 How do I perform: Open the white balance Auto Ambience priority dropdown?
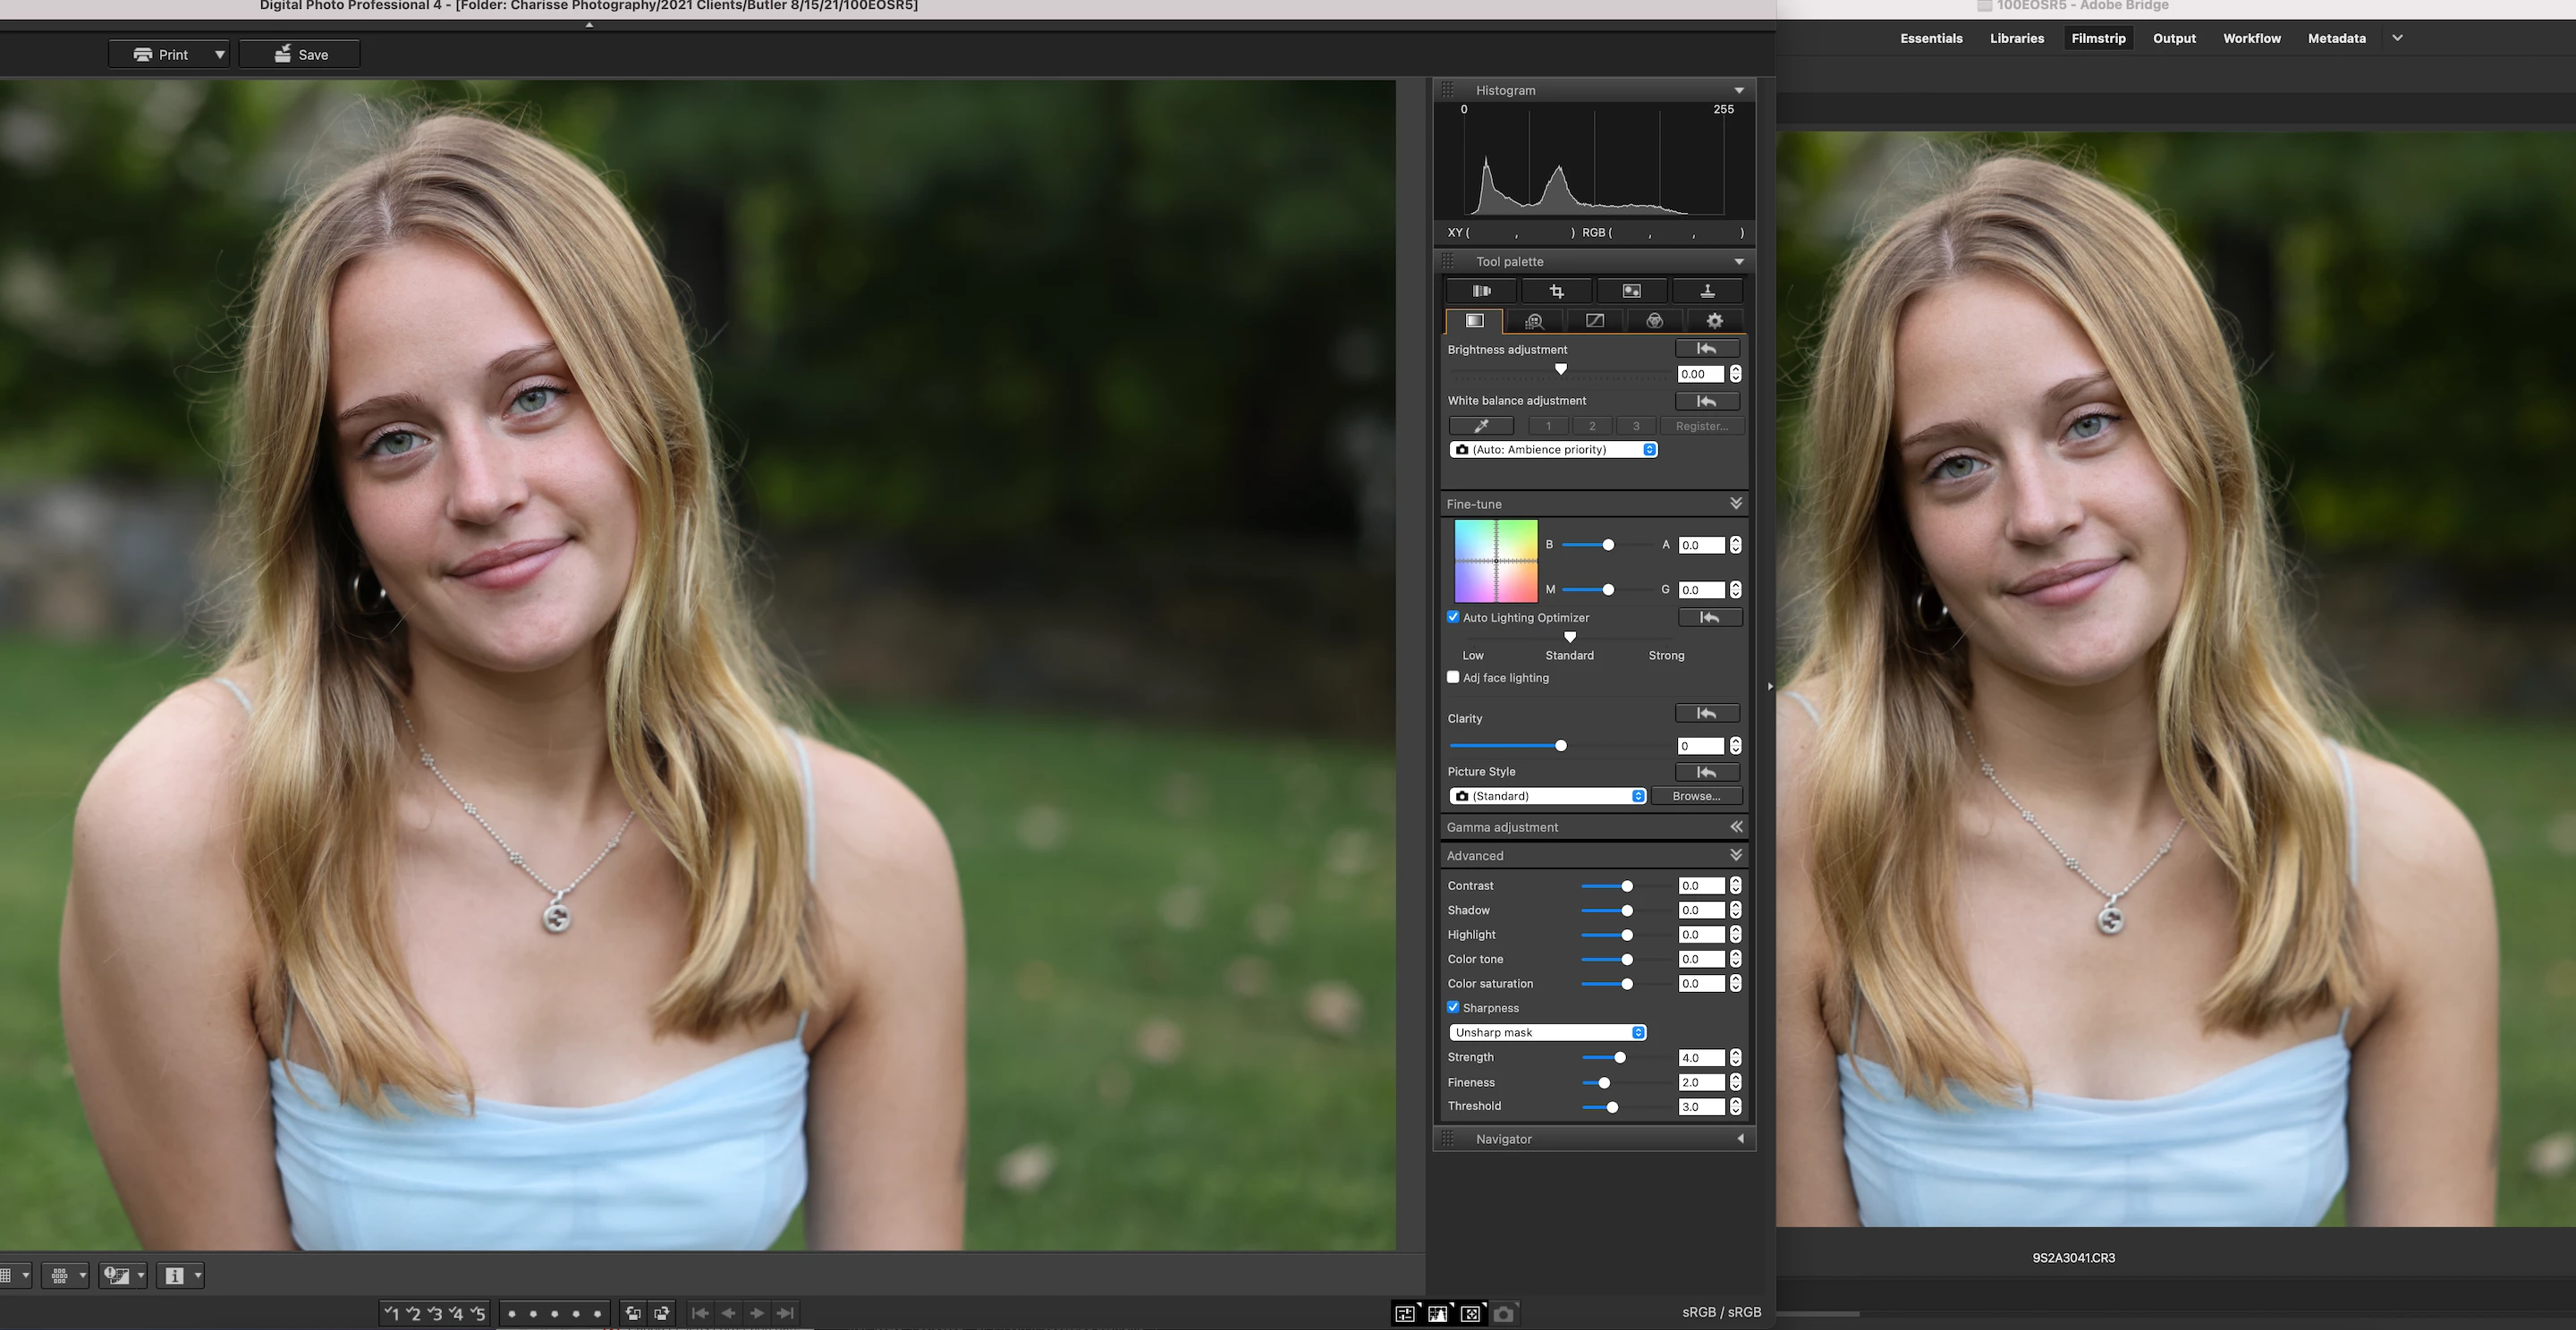coord(1553,450)
